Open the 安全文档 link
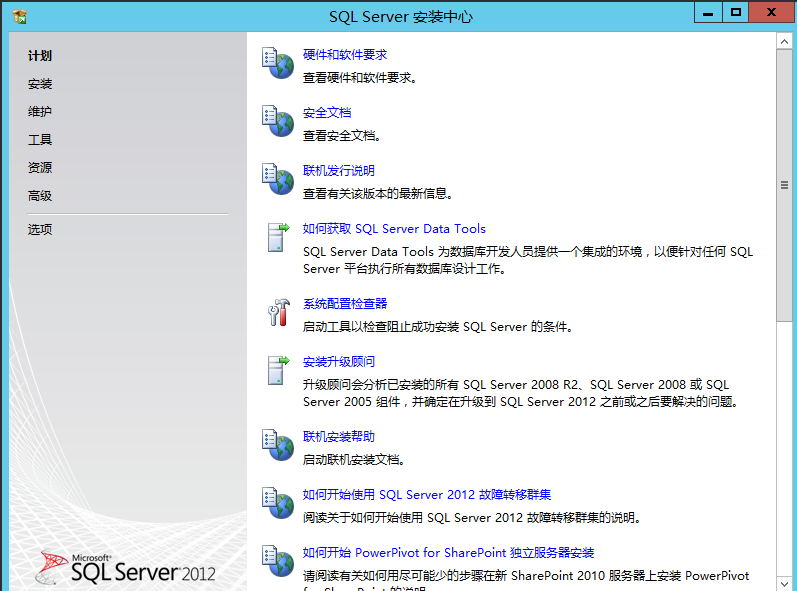This screenshot has height=591, width=797. [327, 113]
